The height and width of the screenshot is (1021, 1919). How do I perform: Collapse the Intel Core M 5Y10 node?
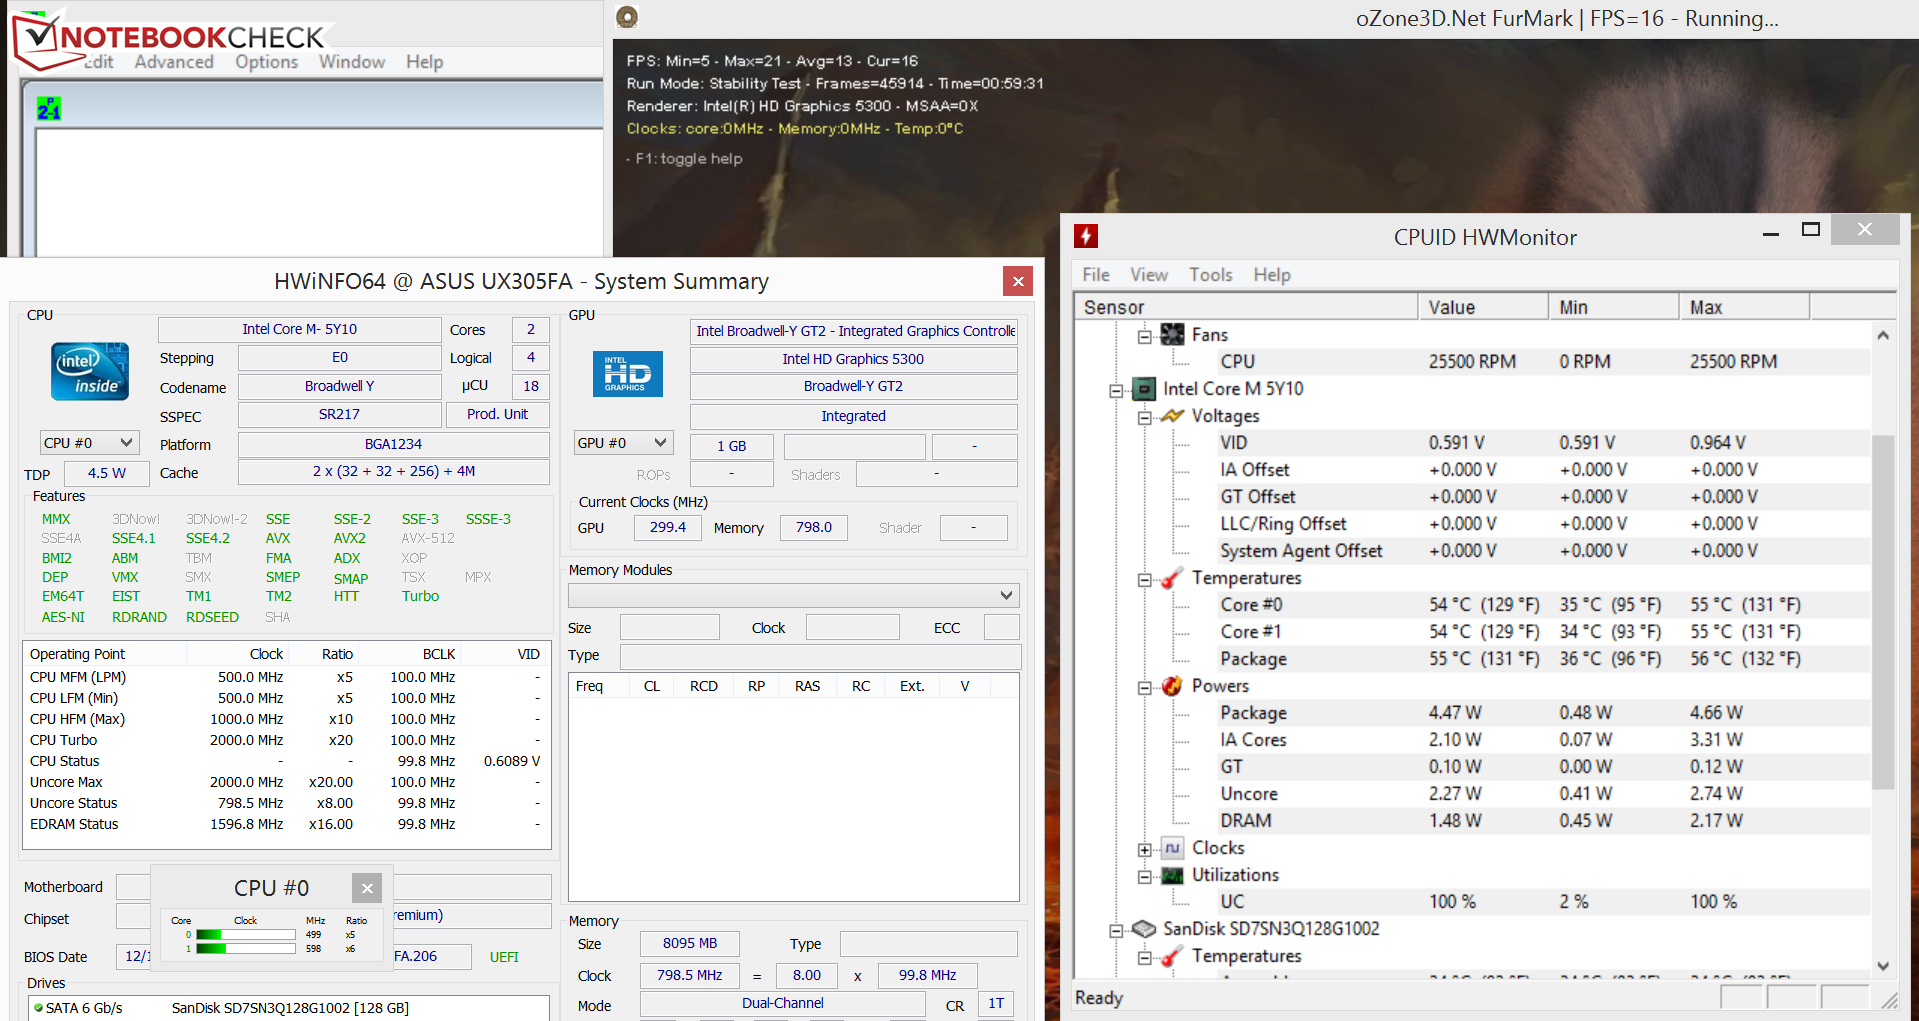[1116, 390]
